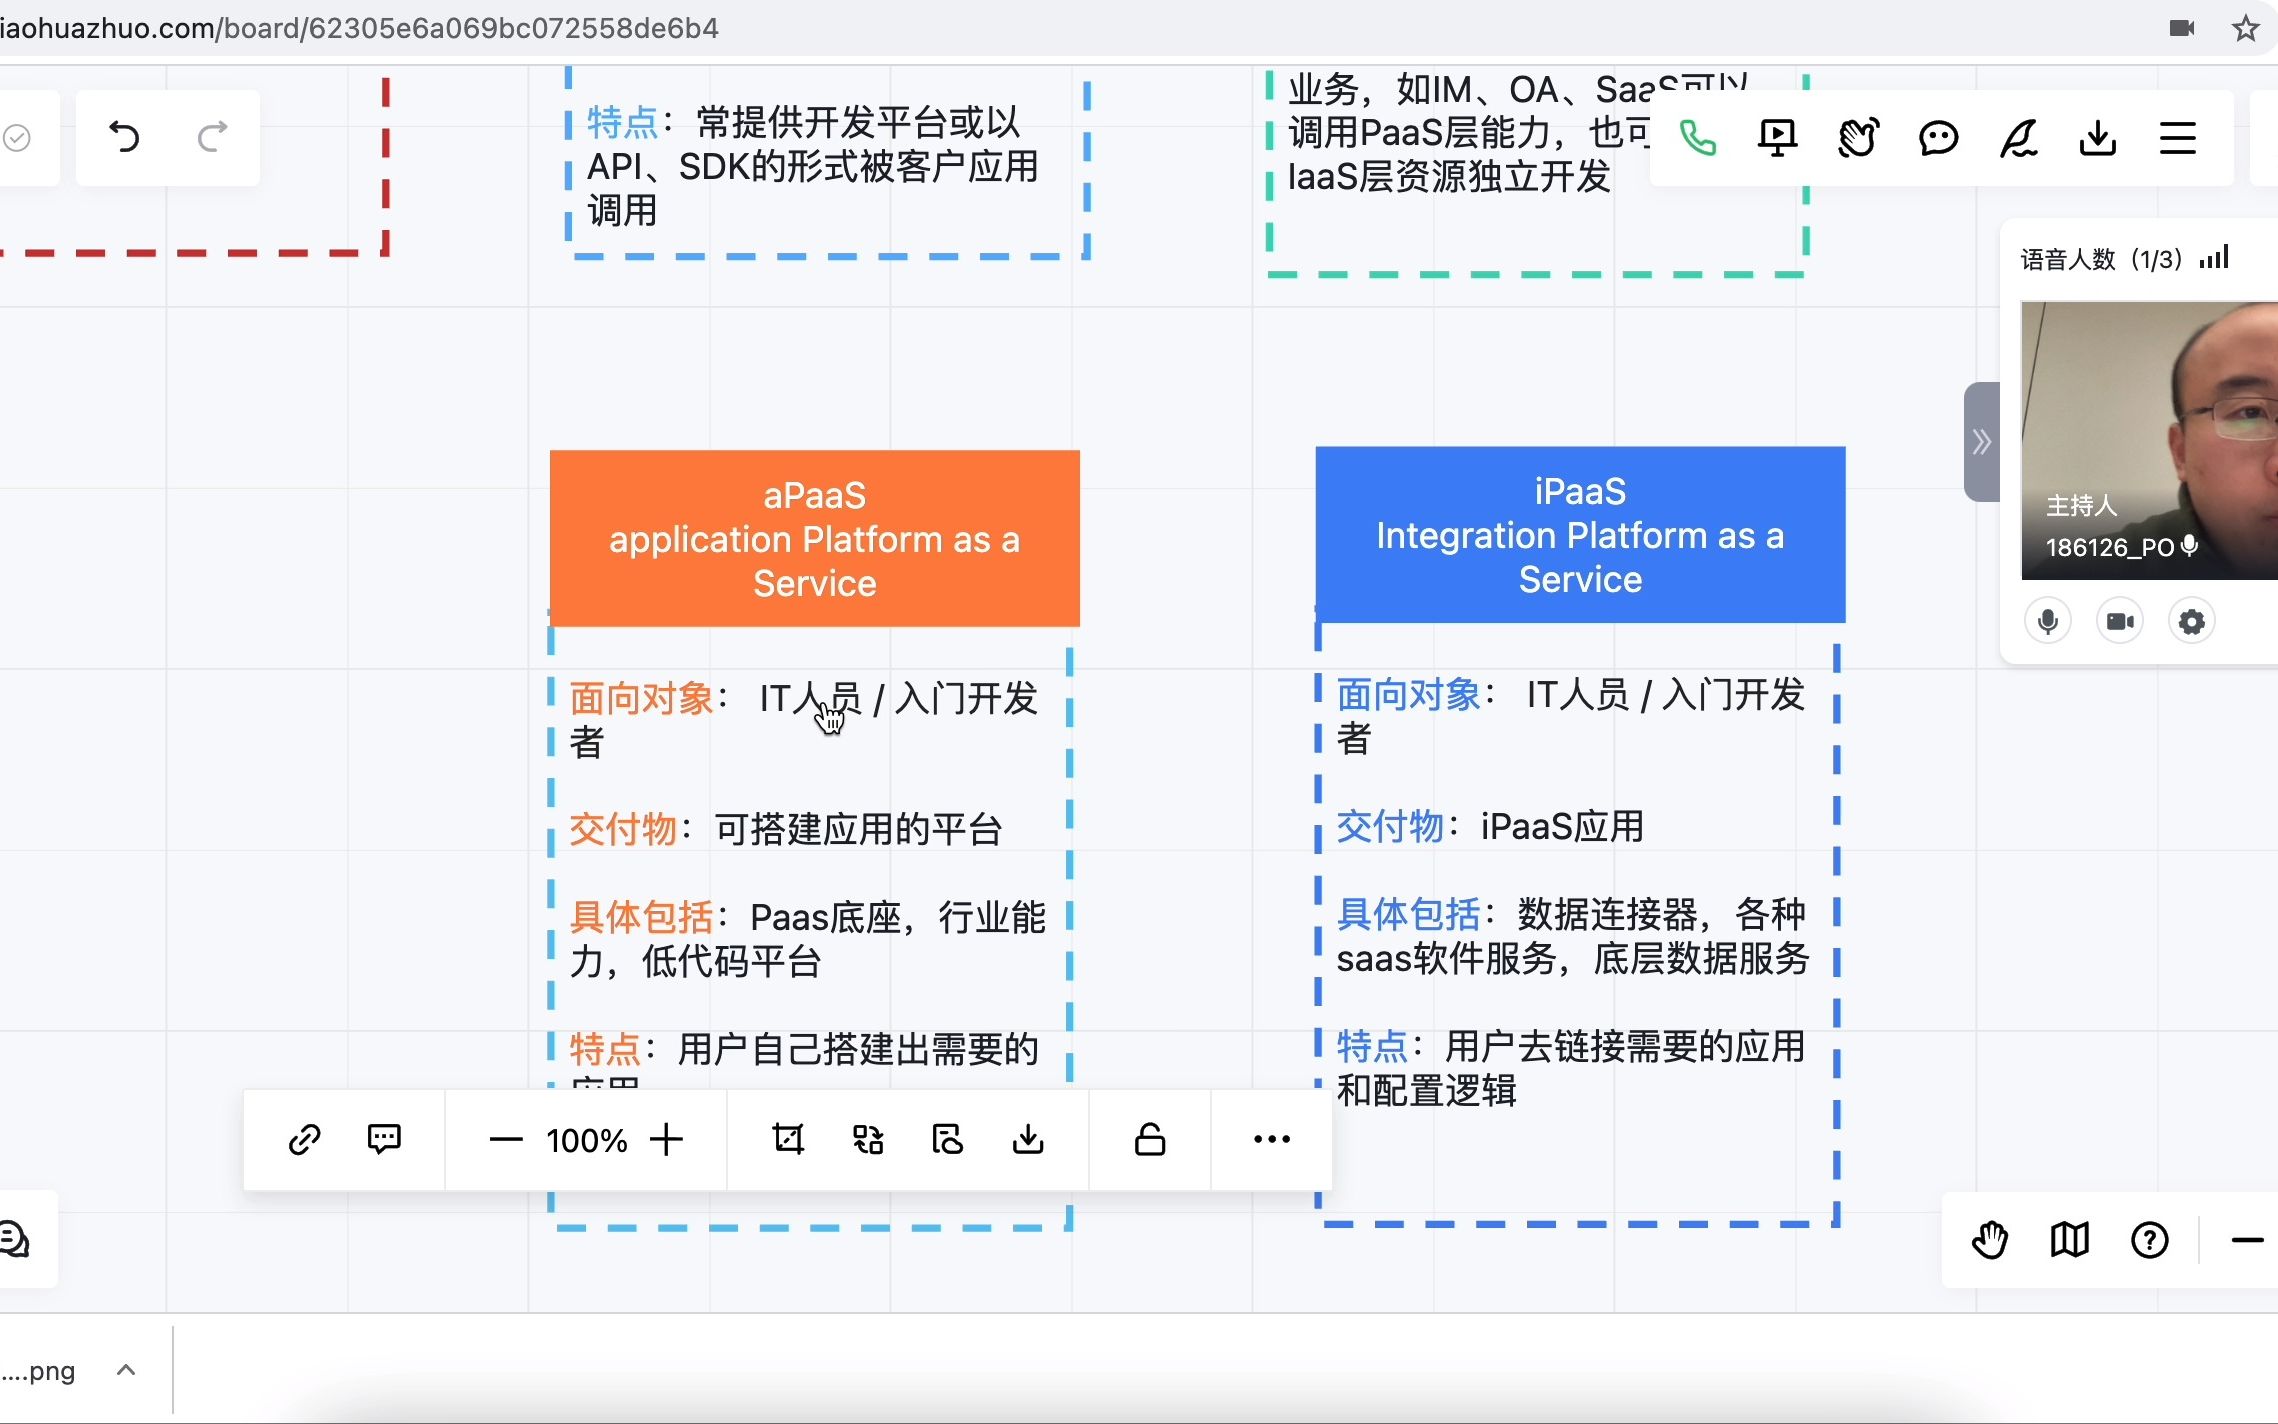Open help question mark icon

click(x=2150, y=1240)
